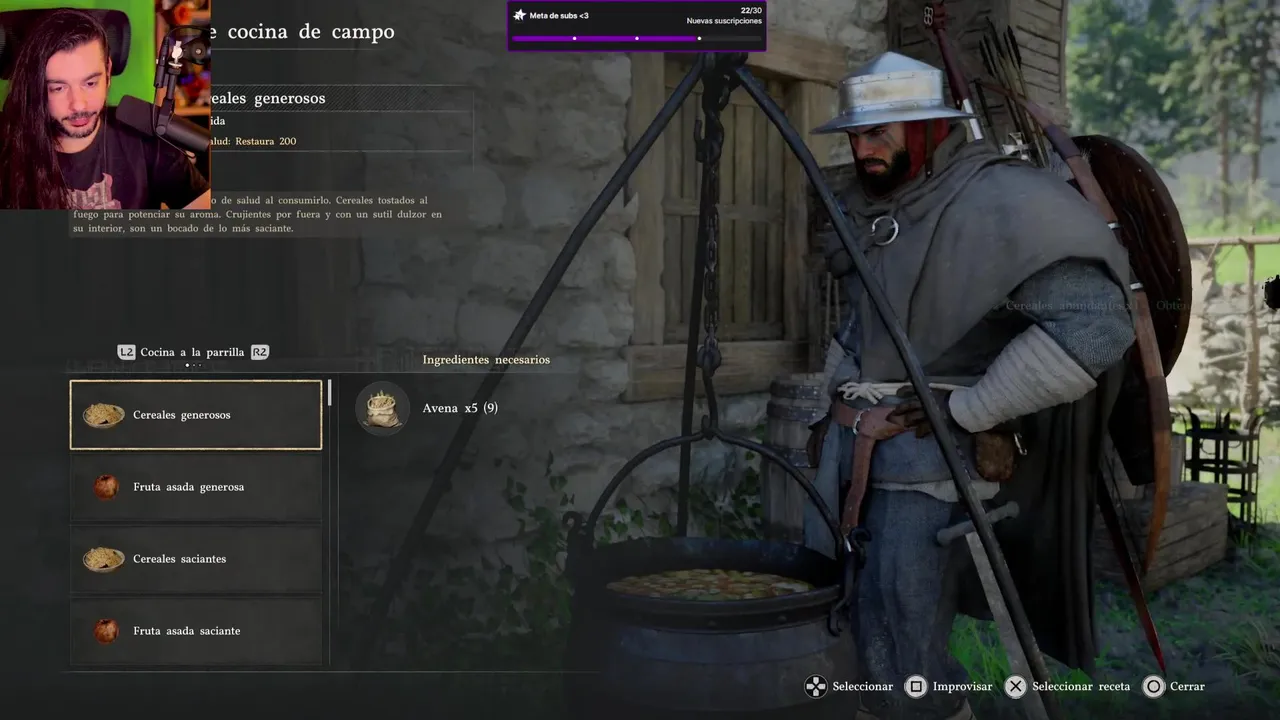1280x720 pixels.
Task: Click the L2 previous tab button icon
Action: tap(126, 352)
